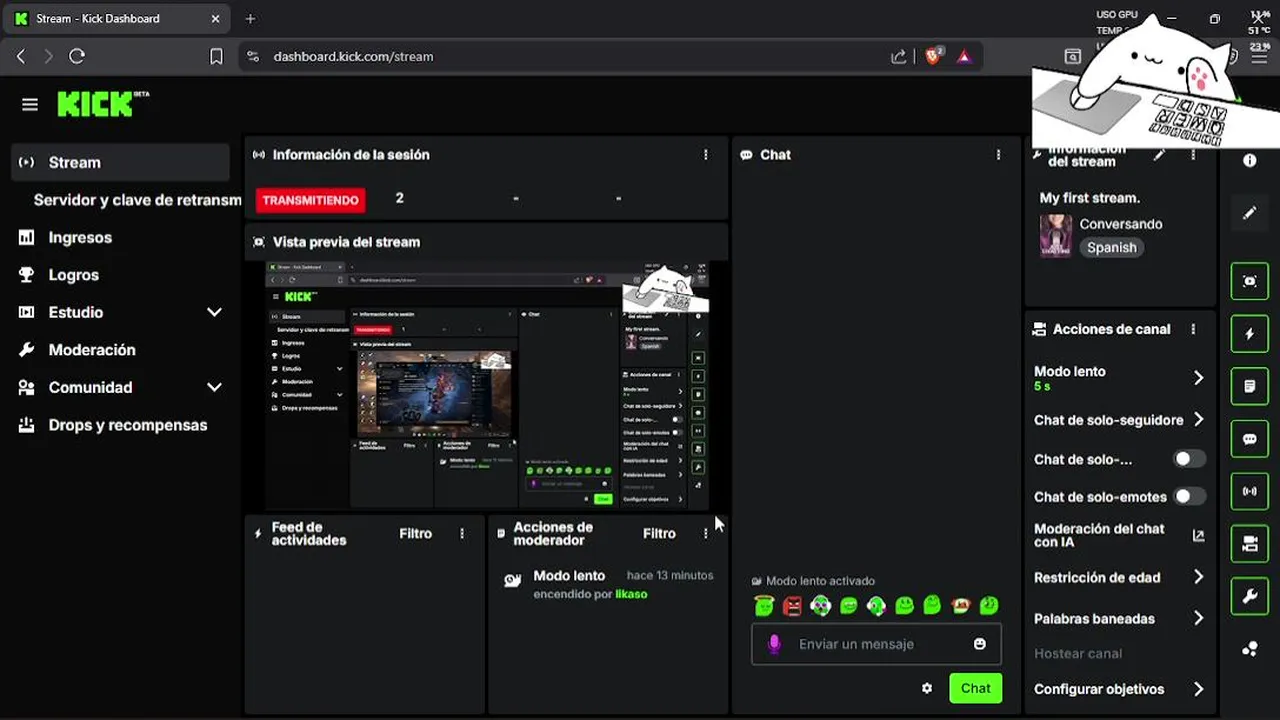Open Servidor y clave de retransmisión
This screenshot has height=720, width=1280.
137,200
